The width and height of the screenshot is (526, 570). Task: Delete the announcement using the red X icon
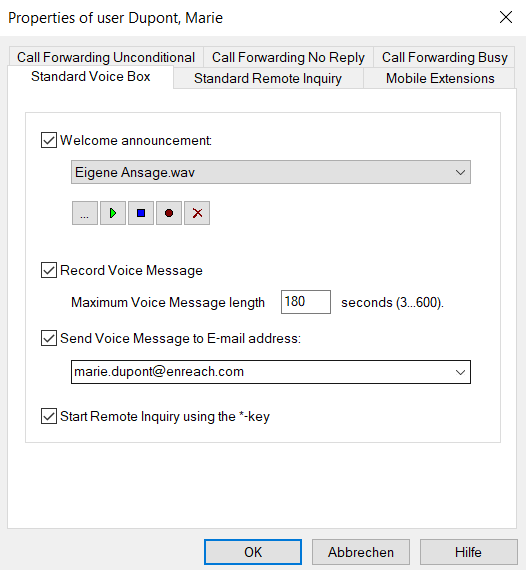(x=197, y=213)
